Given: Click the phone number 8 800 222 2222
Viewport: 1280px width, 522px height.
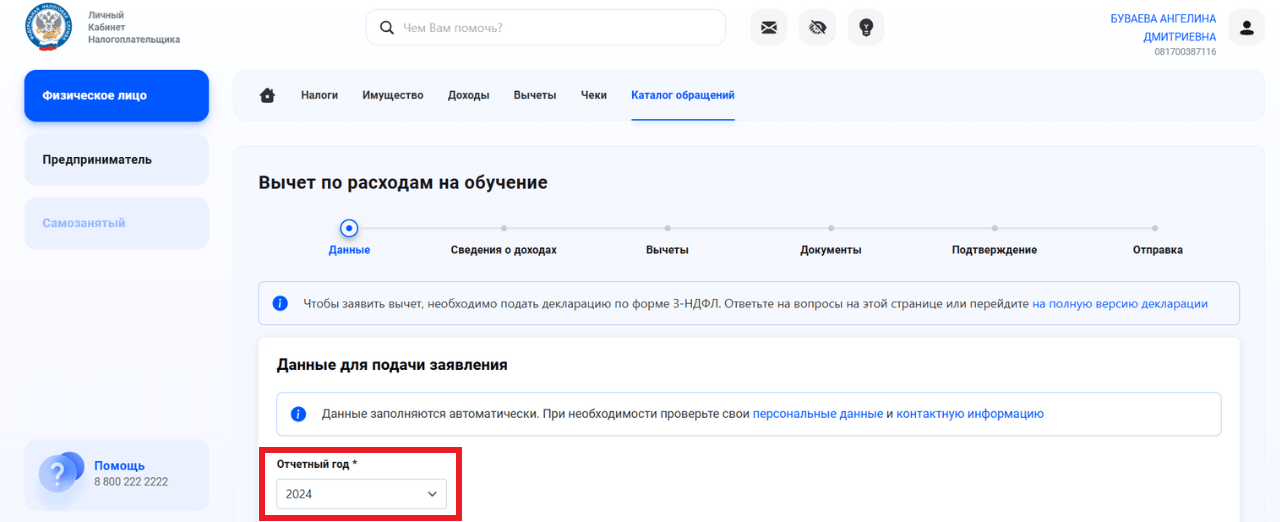Looking at the screenshot, I should [131, 482].
